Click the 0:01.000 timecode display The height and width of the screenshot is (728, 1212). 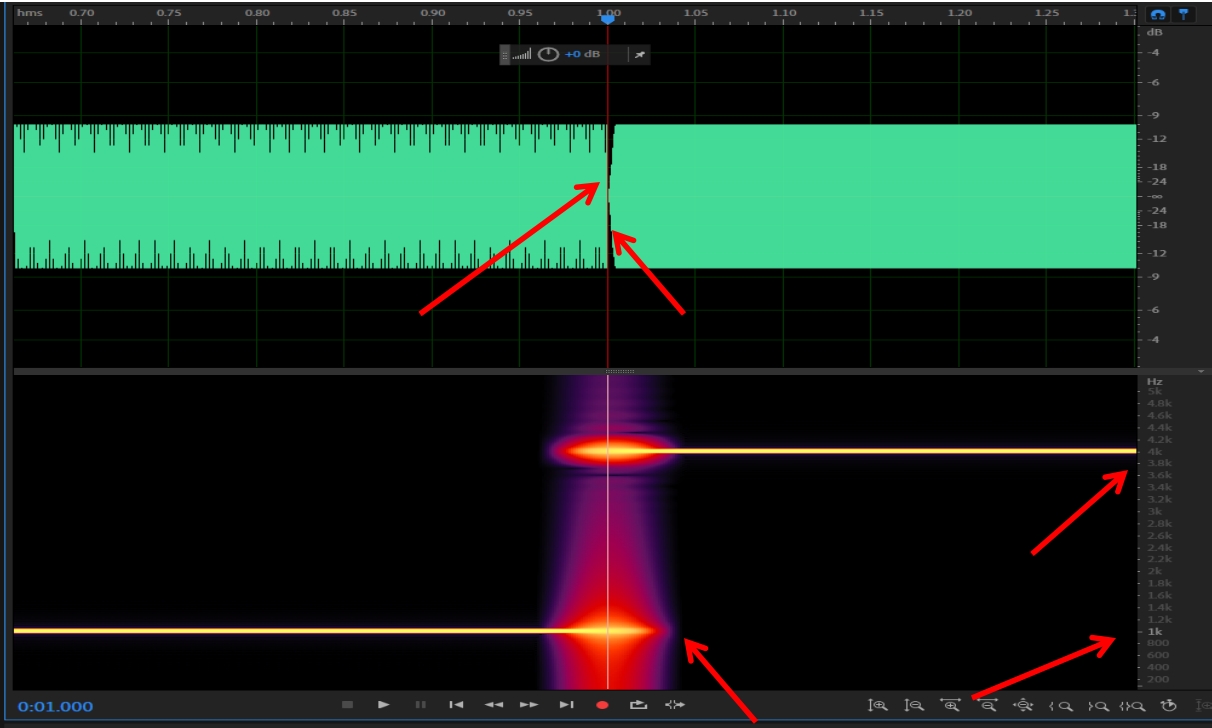[55, 707]
